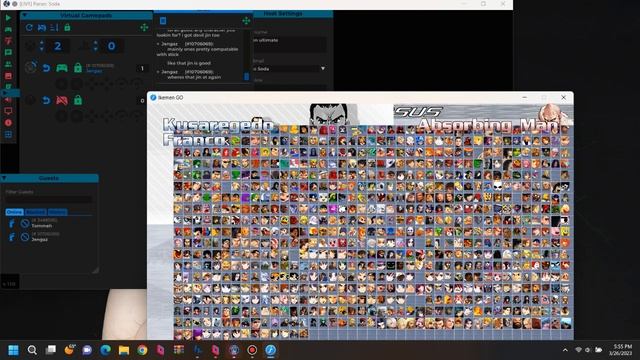Open File Explorer from the taskbar
The image size is (640, 360).
[x=124, y=350]
